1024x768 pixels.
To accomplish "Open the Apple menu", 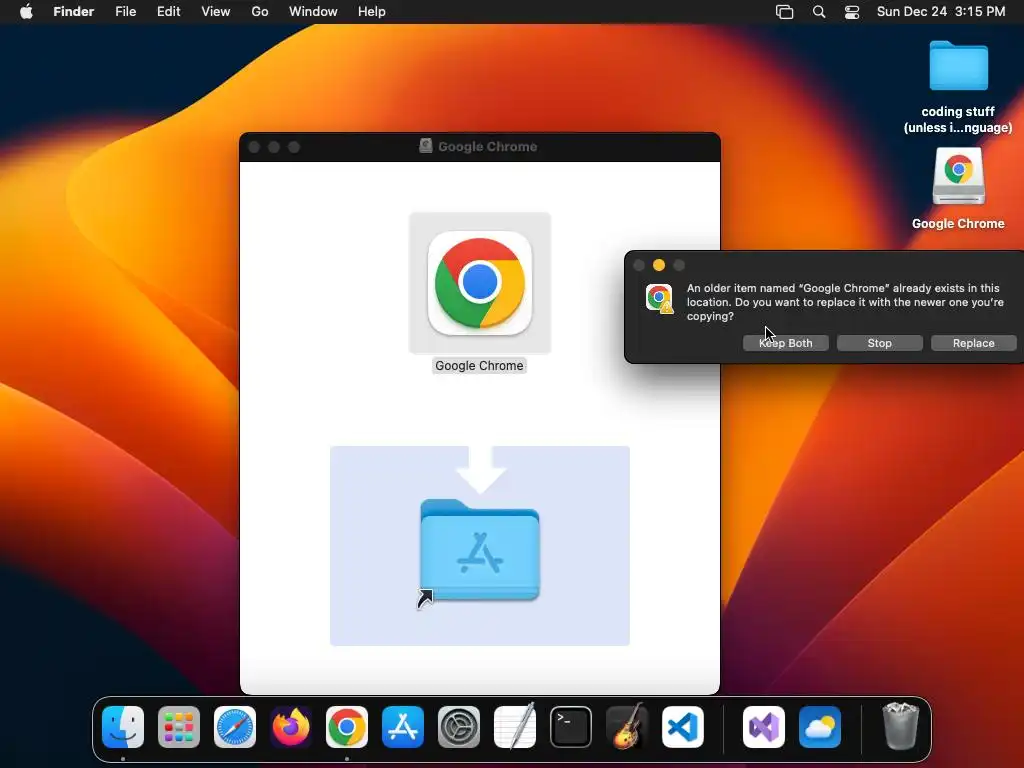I will tap(26, 12).
